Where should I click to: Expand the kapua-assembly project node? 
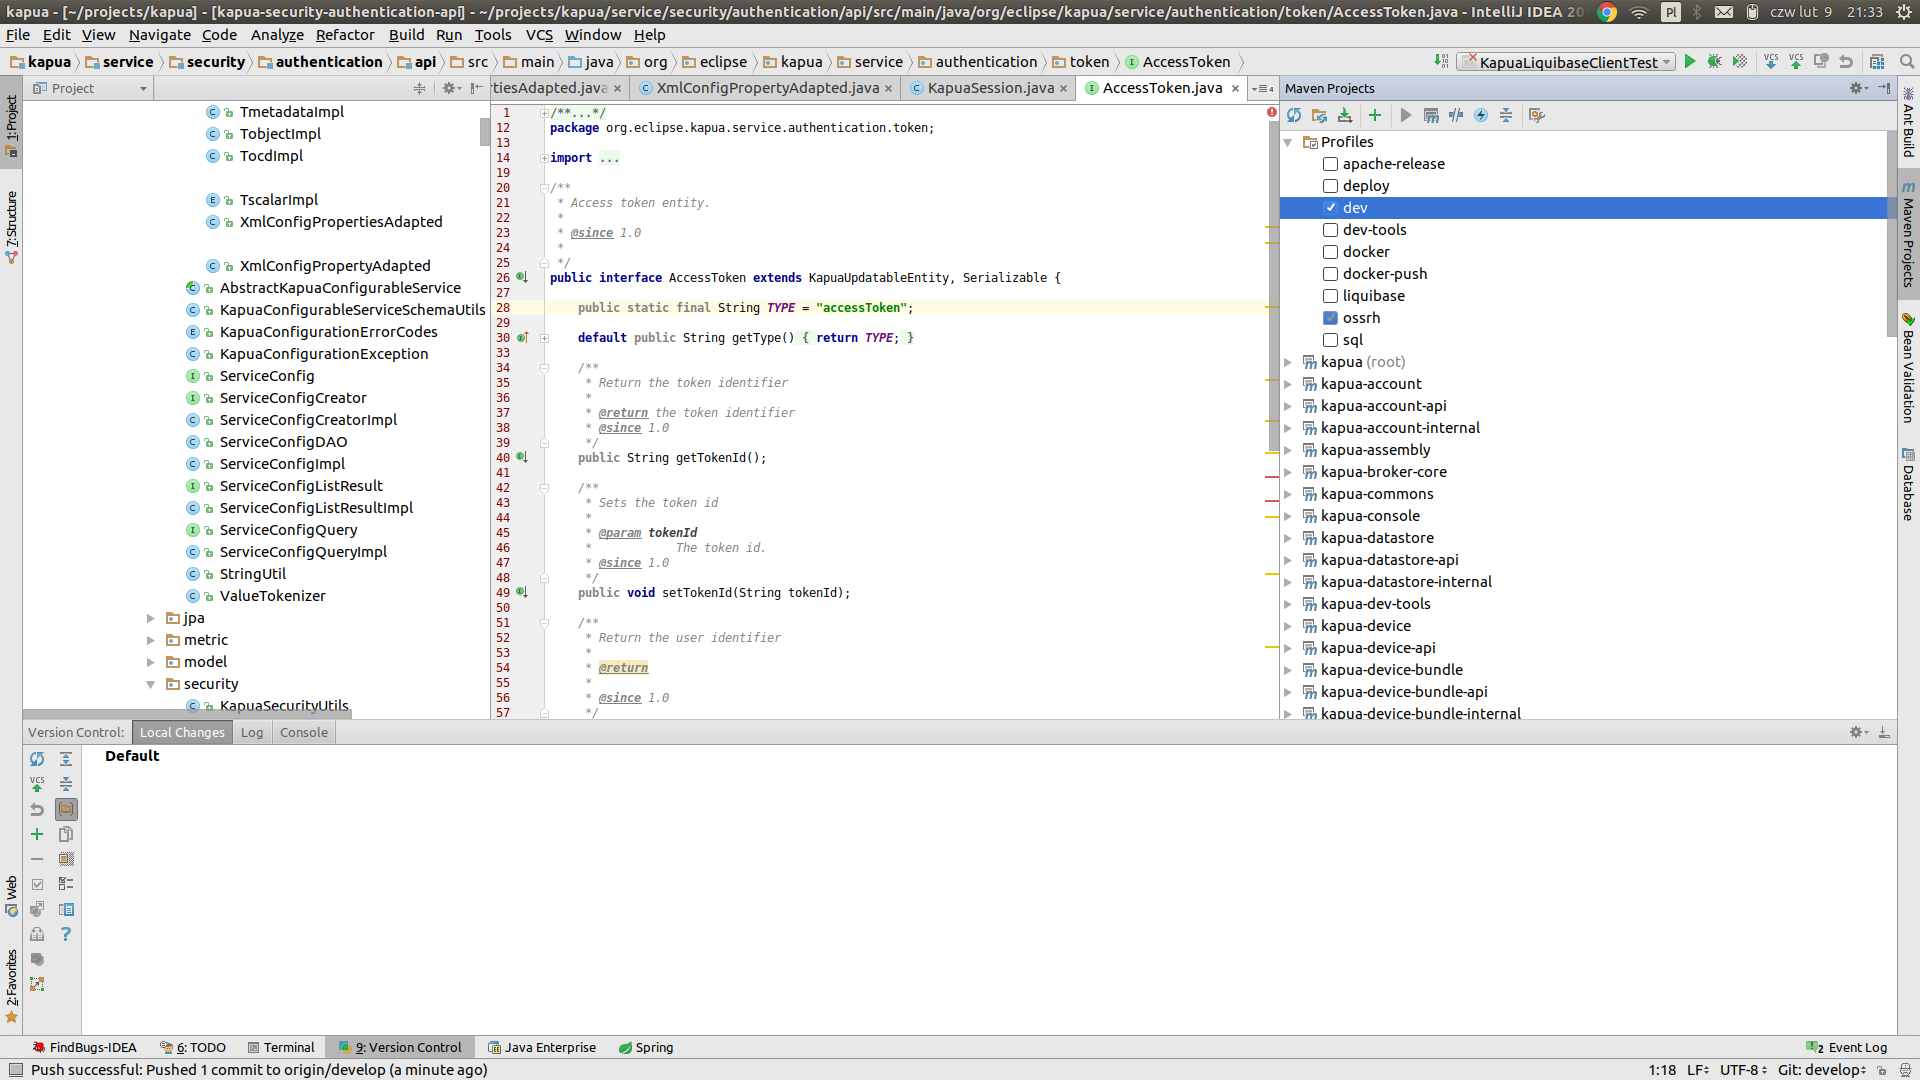point(1289,450)
